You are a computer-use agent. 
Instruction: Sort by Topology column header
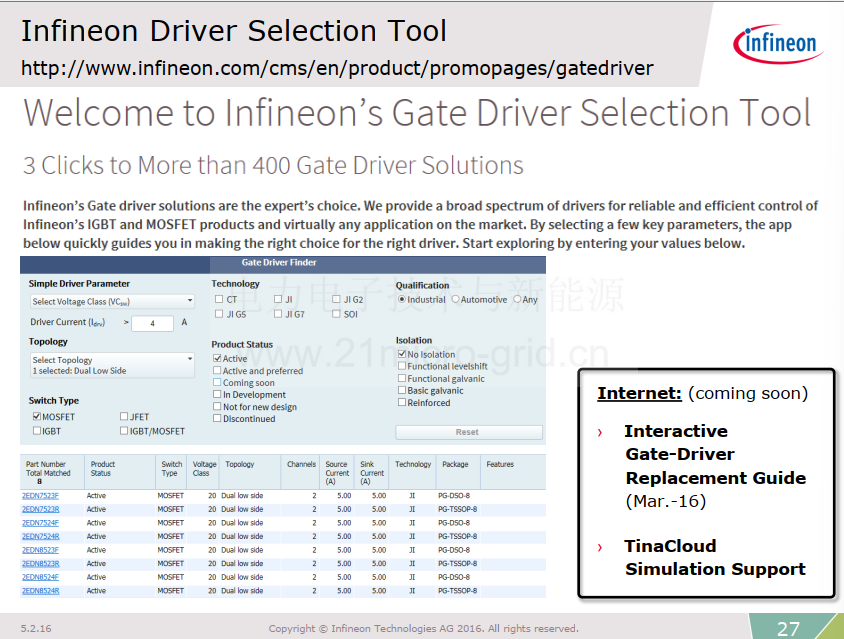pos(250,472)
